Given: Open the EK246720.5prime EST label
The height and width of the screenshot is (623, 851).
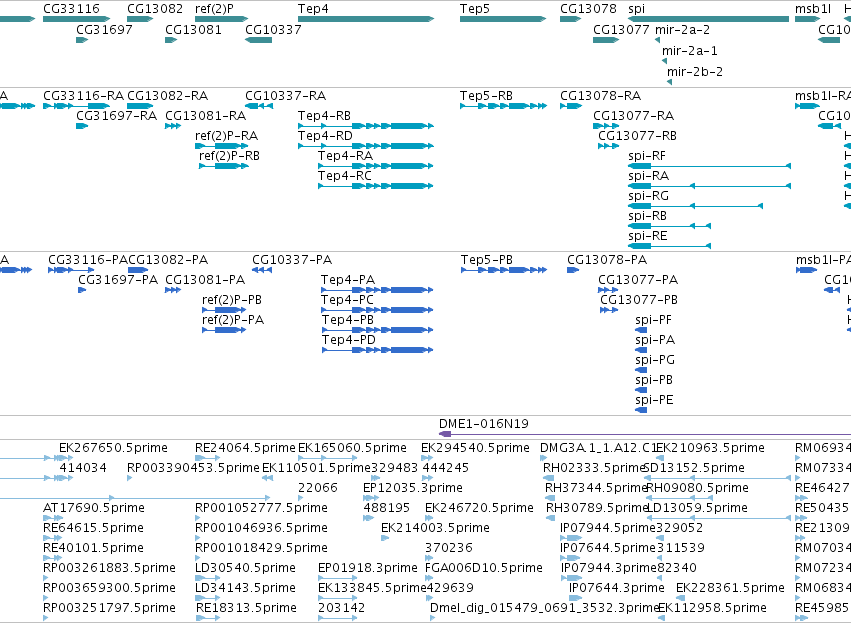Looking at the screenshot, I should (479, 508).
